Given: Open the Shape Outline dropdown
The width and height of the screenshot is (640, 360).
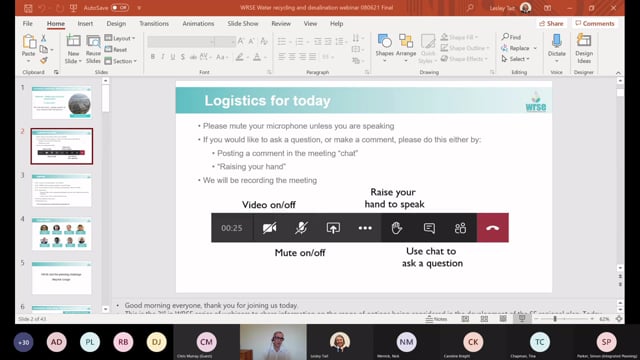Looking at the screenshot, I should pos(465,48).
